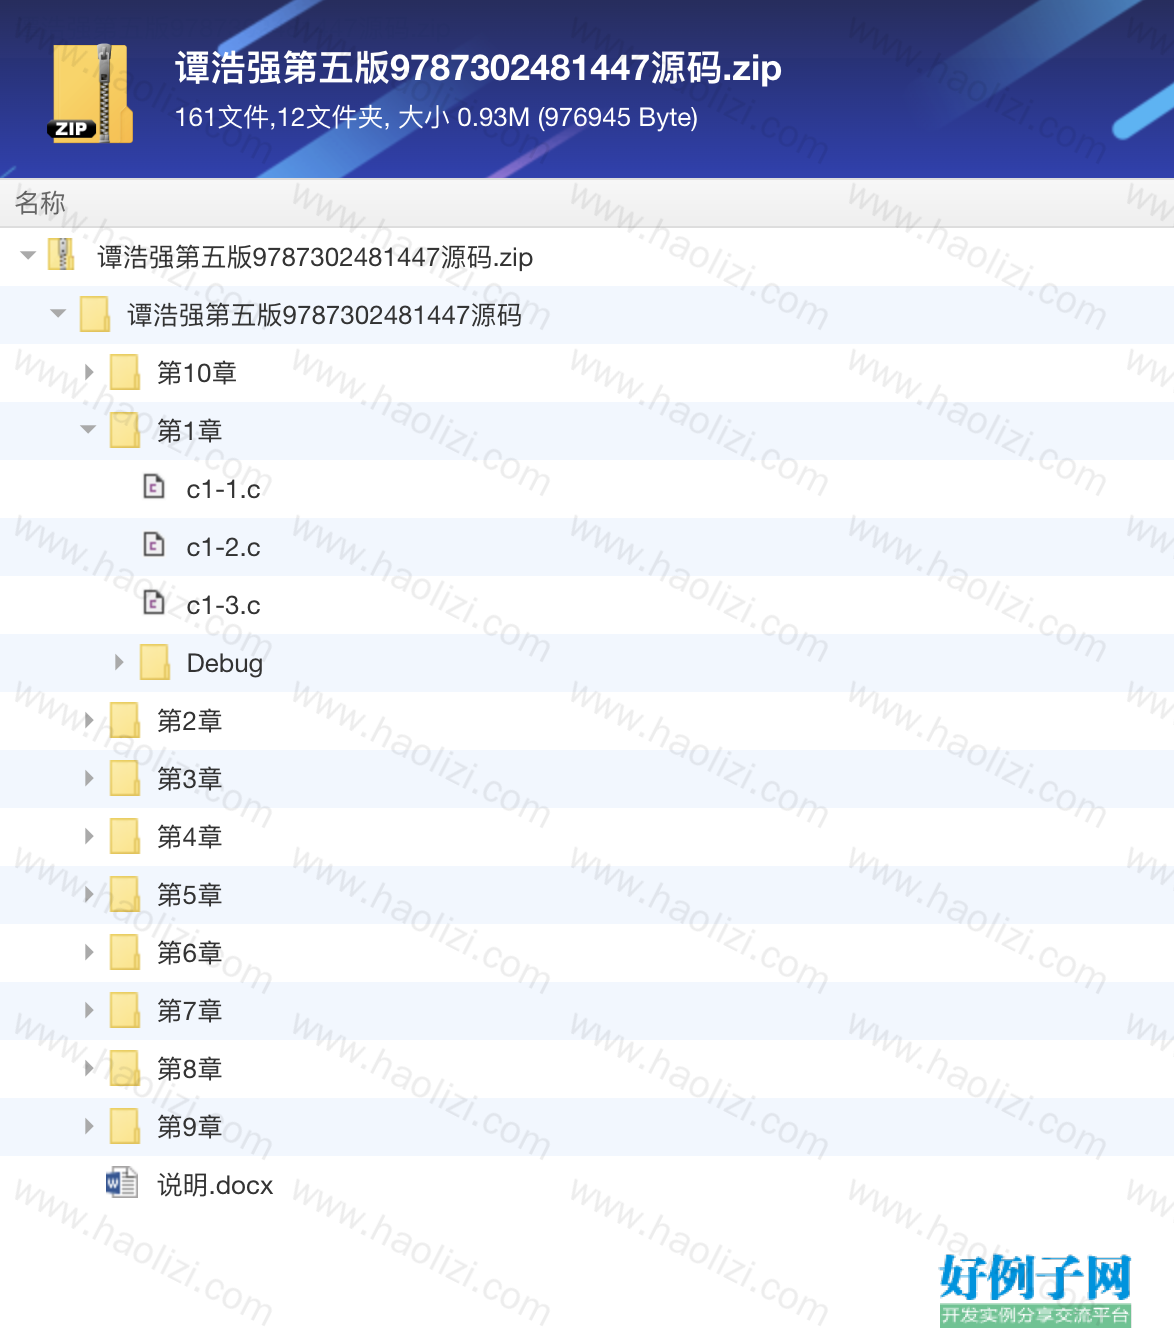Expand the 第3章 folder
This screenshot has width=1174, height=1338.
[x=89, y=778]
